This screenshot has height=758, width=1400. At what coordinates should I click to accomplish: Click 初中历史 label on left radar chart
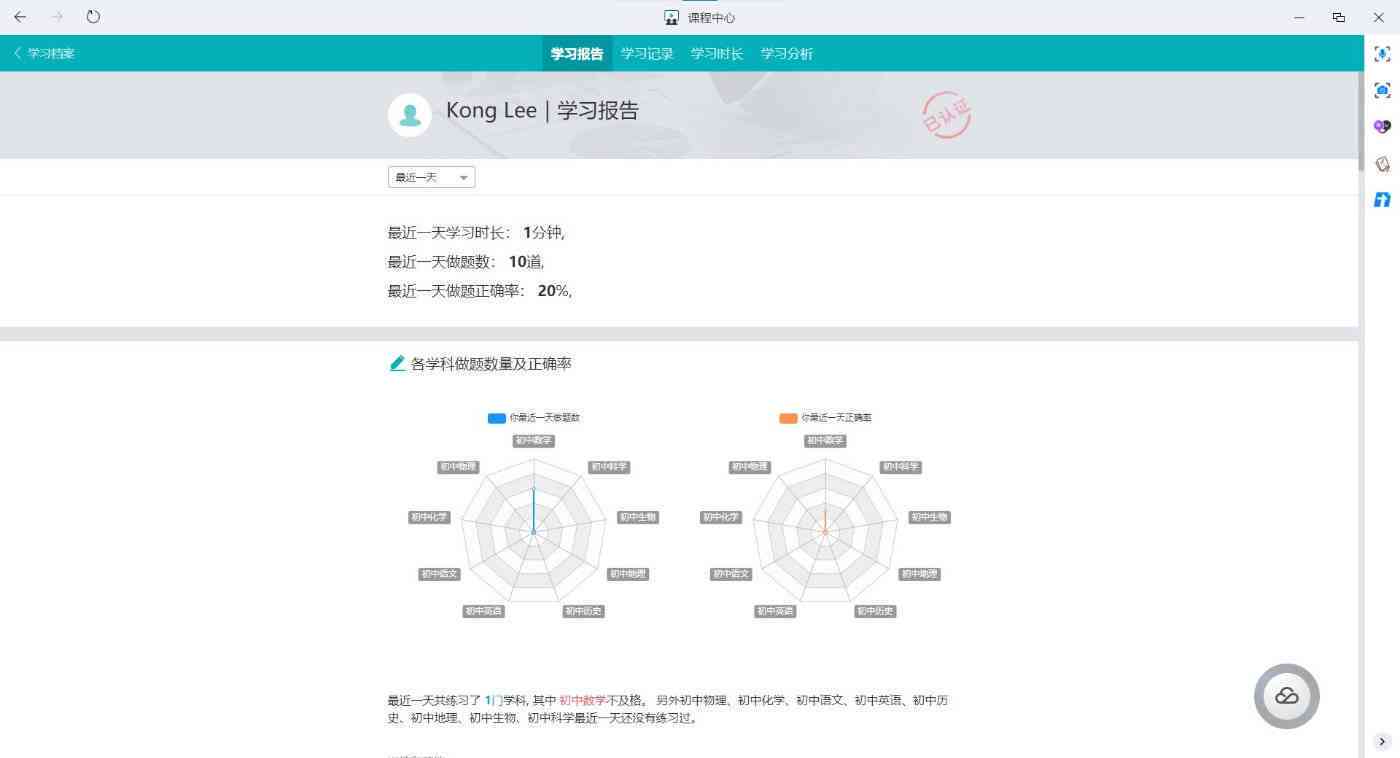coord(584,611)
